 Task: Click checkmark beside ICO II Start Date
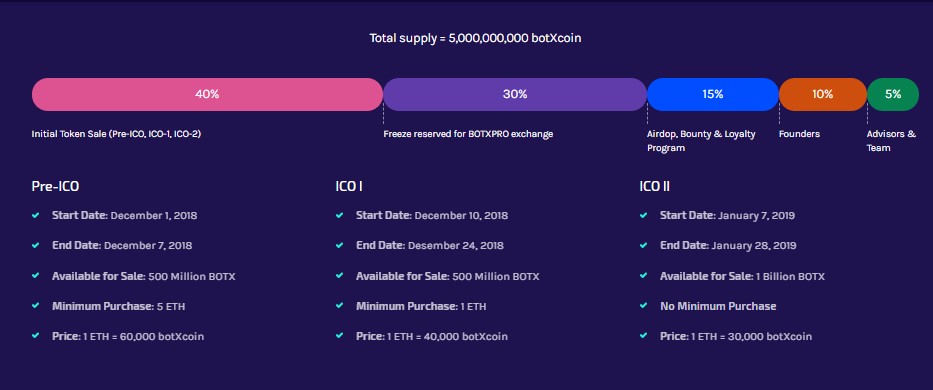click(x=643, y=215)
